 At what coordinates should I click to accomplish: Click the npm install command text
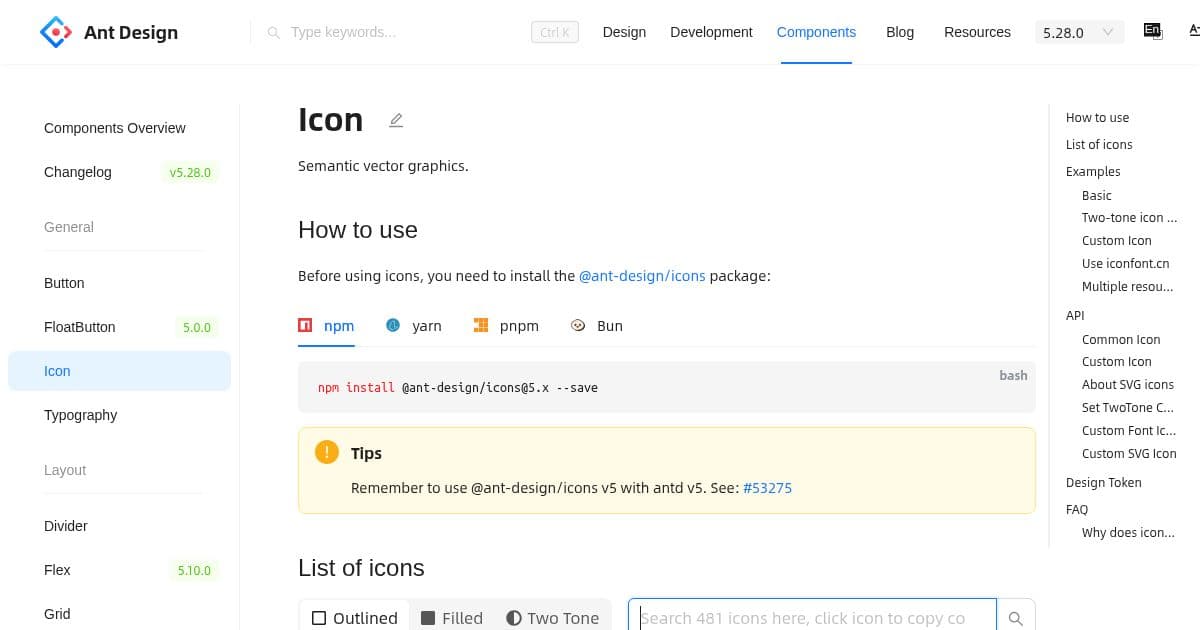[x=458, y=387]
